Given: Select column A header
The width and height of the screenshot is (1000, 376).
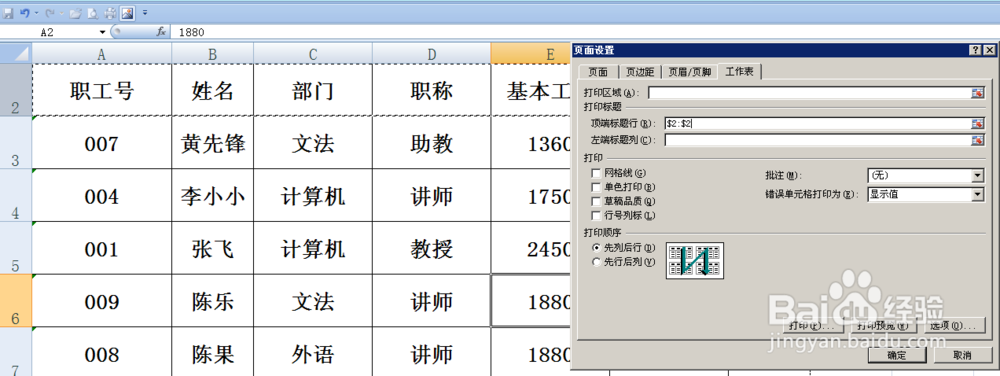Looking at the screenshot, I should pyautogui.click(x=101, y=54).
